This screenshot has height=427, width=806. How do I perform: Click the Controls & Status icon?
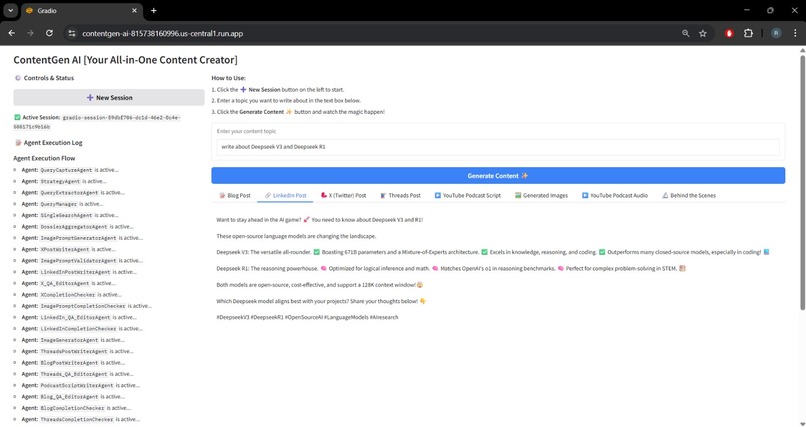coord(17,78)
